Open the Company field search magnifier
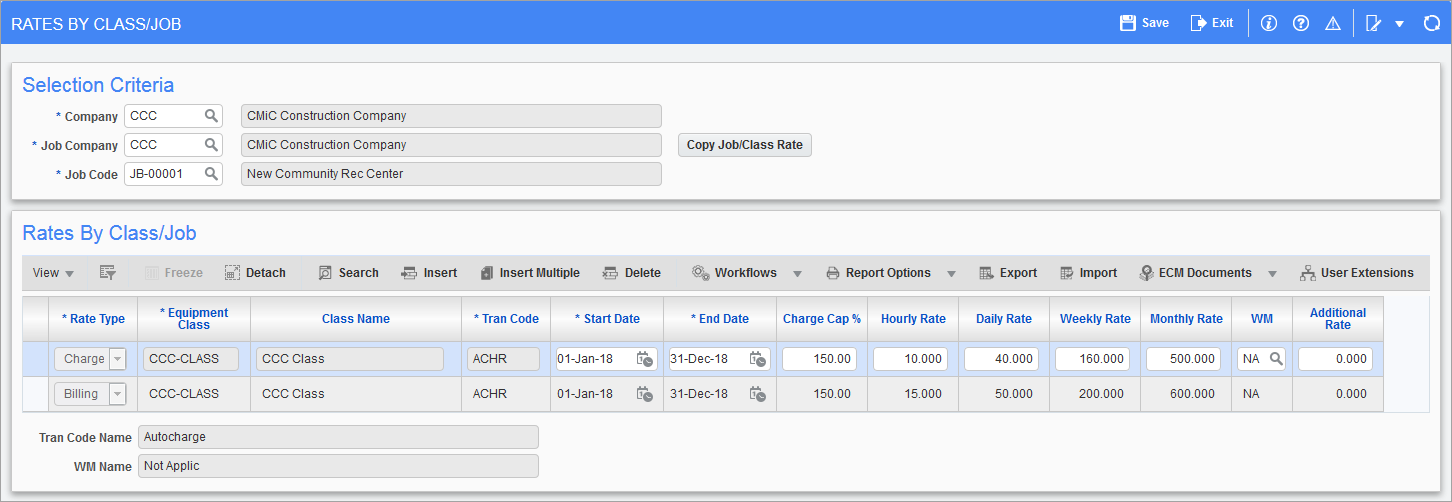 click(x=211, y=116)
